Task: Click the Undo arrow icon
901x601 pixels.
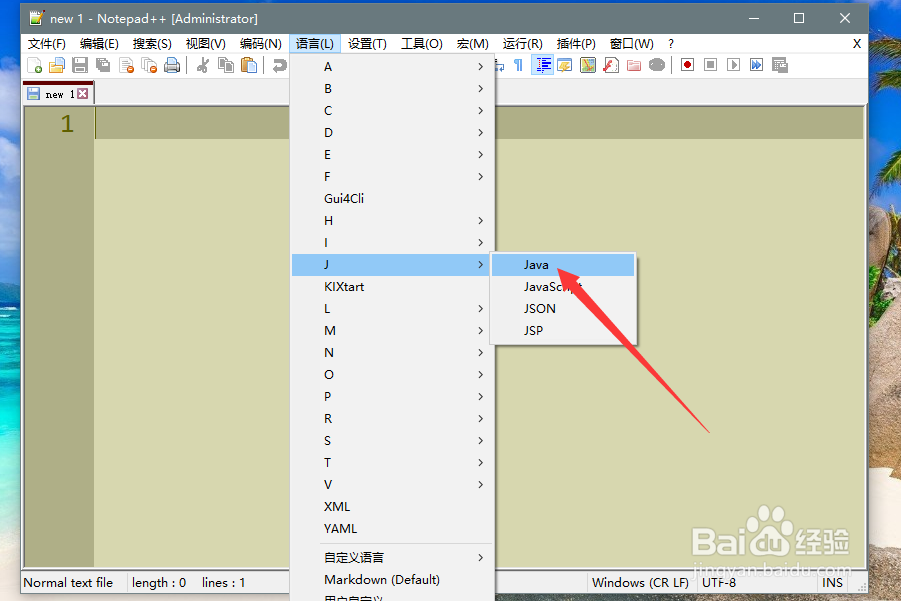Action: point(279,66)
